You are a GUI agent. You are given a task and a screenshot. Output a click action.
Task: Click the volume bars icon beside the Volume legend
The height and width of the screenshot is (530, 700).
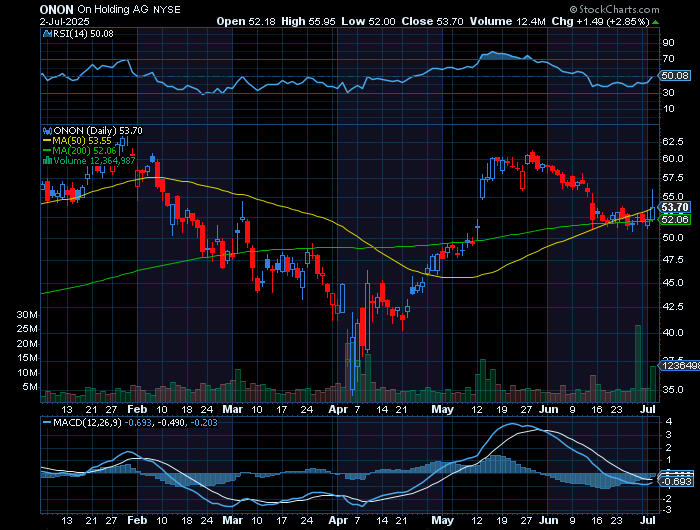(x=47, y=161)
